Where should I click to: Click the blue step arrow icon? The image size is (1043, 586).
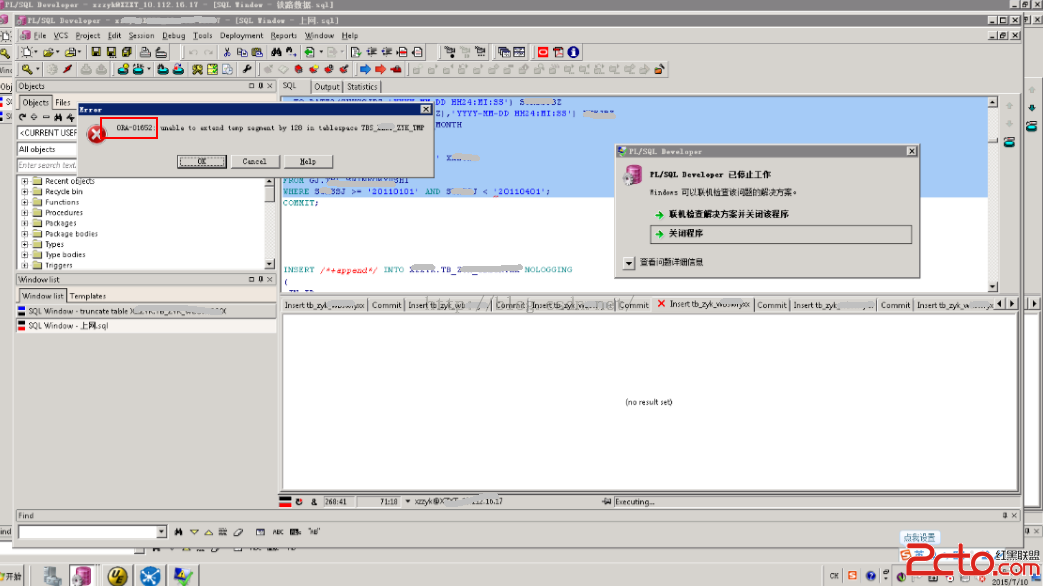(x=365, y=69)
